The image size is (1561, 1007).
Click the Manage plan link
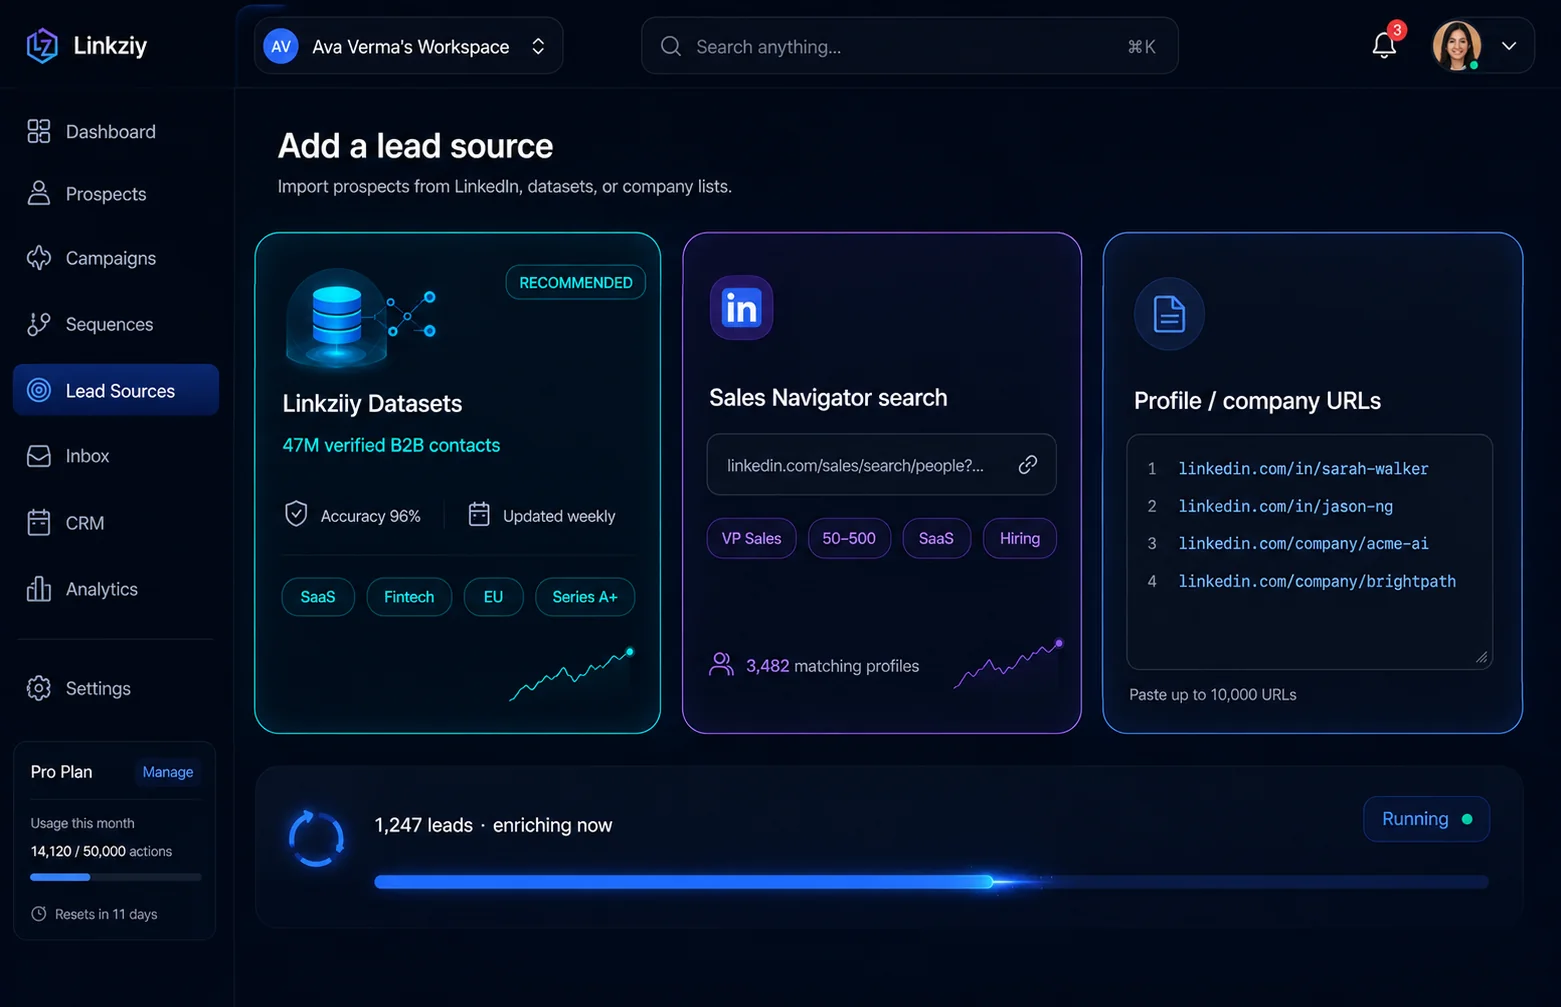168,772
